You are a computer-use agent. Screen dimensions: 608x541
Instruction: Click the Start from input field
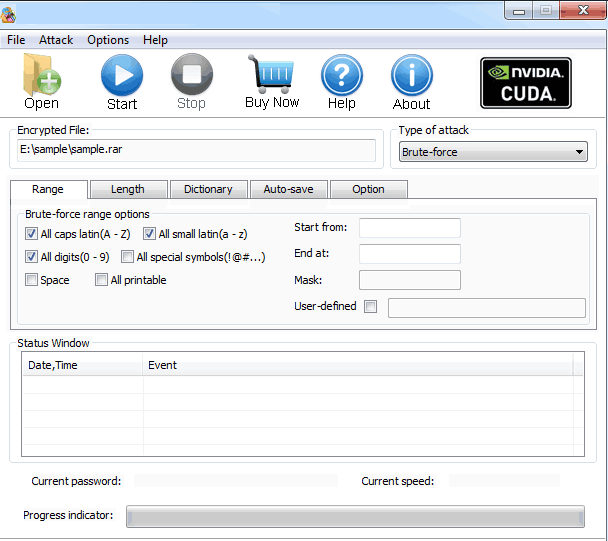[410, 228]
